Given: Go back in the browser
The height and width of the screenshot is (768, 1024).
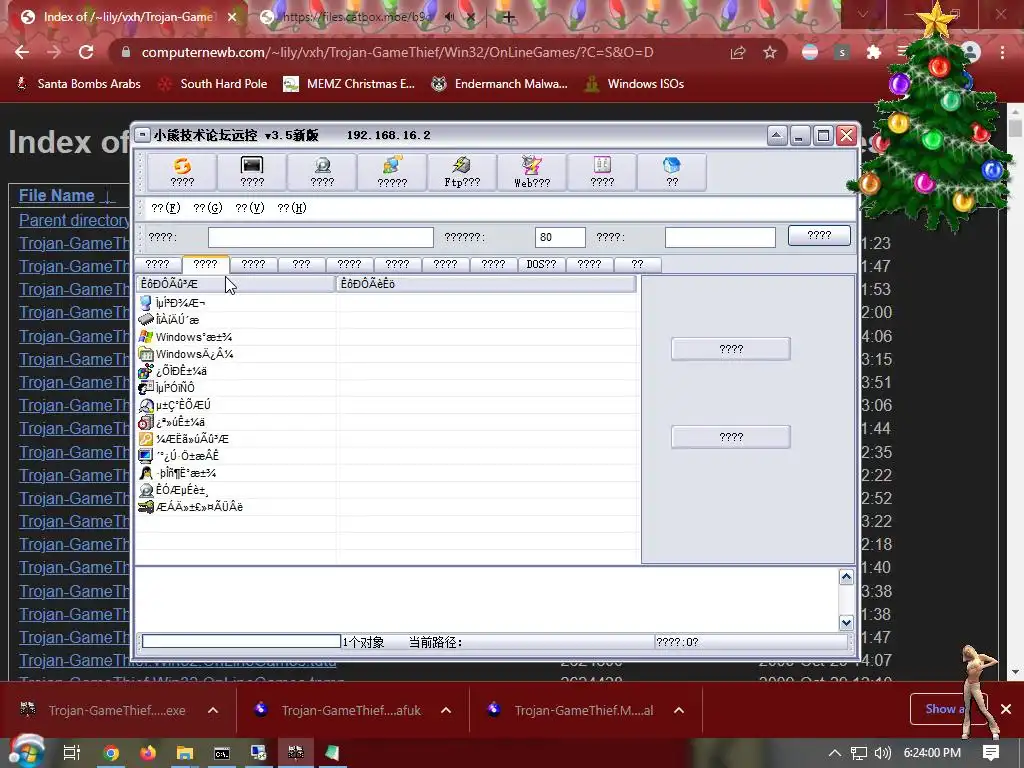Looking at the screenshot, I should (x=22, y=52).
